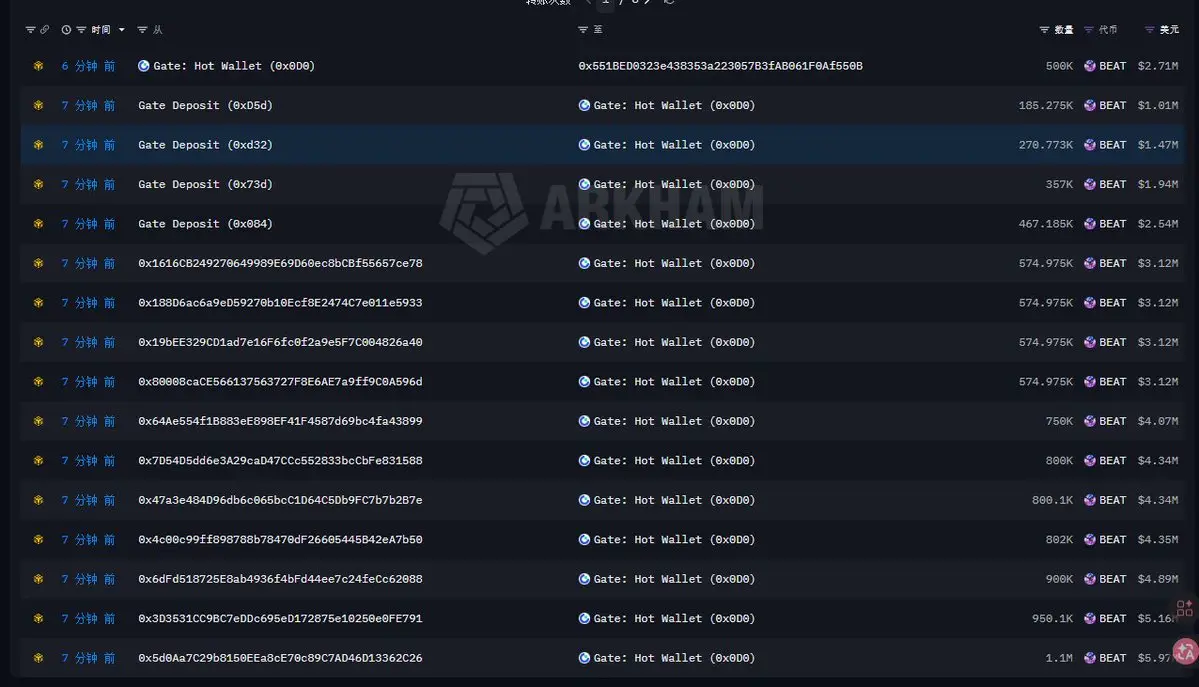Expand the 时间 sort dropdown arrow
This screenshot has width=1199, height=687.
click(122, 30)
